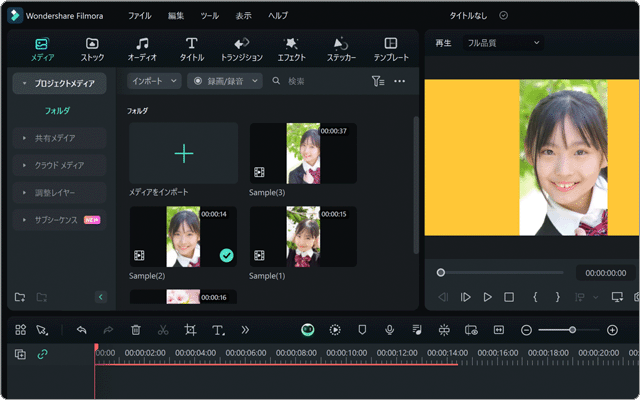Collapse the プロジェクトメディア section
Screen dimensions: 640x400
pyautogui.click(x=60, y=83)
